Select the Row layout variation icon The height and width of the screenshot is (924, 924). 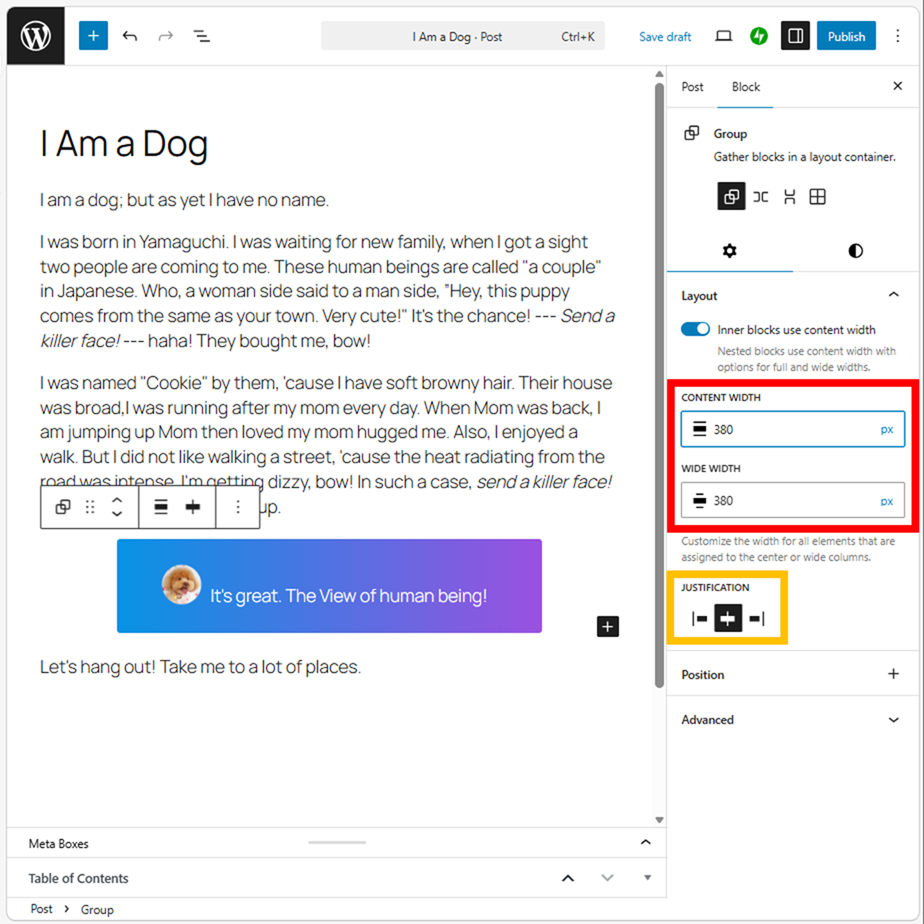pyautogui.click(x=761, y=197)
